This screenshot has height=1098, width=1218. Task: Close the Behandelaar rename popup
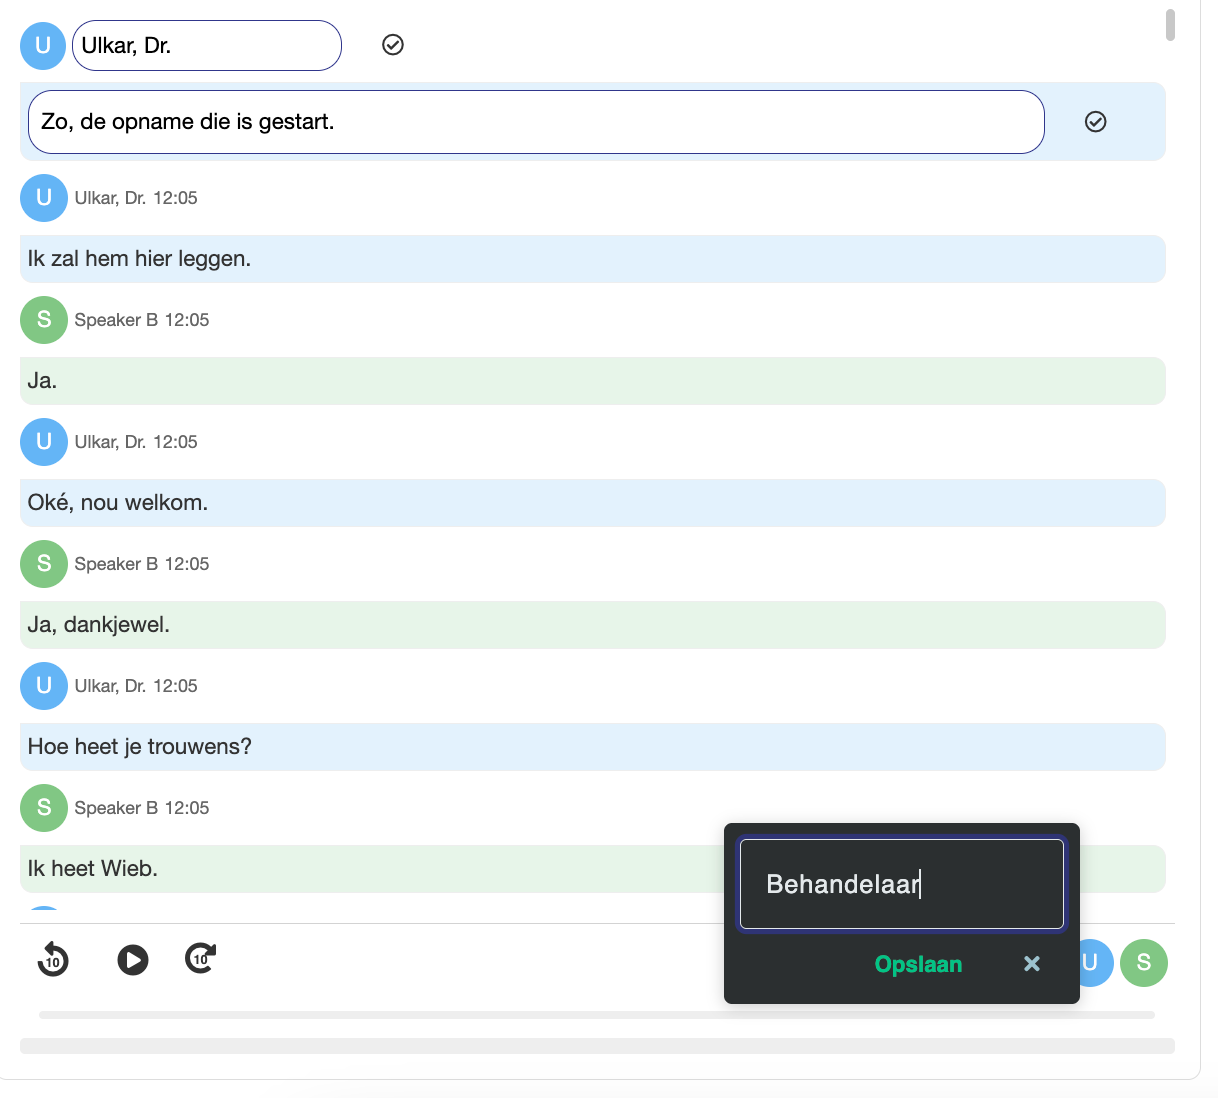tap(1031, 964)
